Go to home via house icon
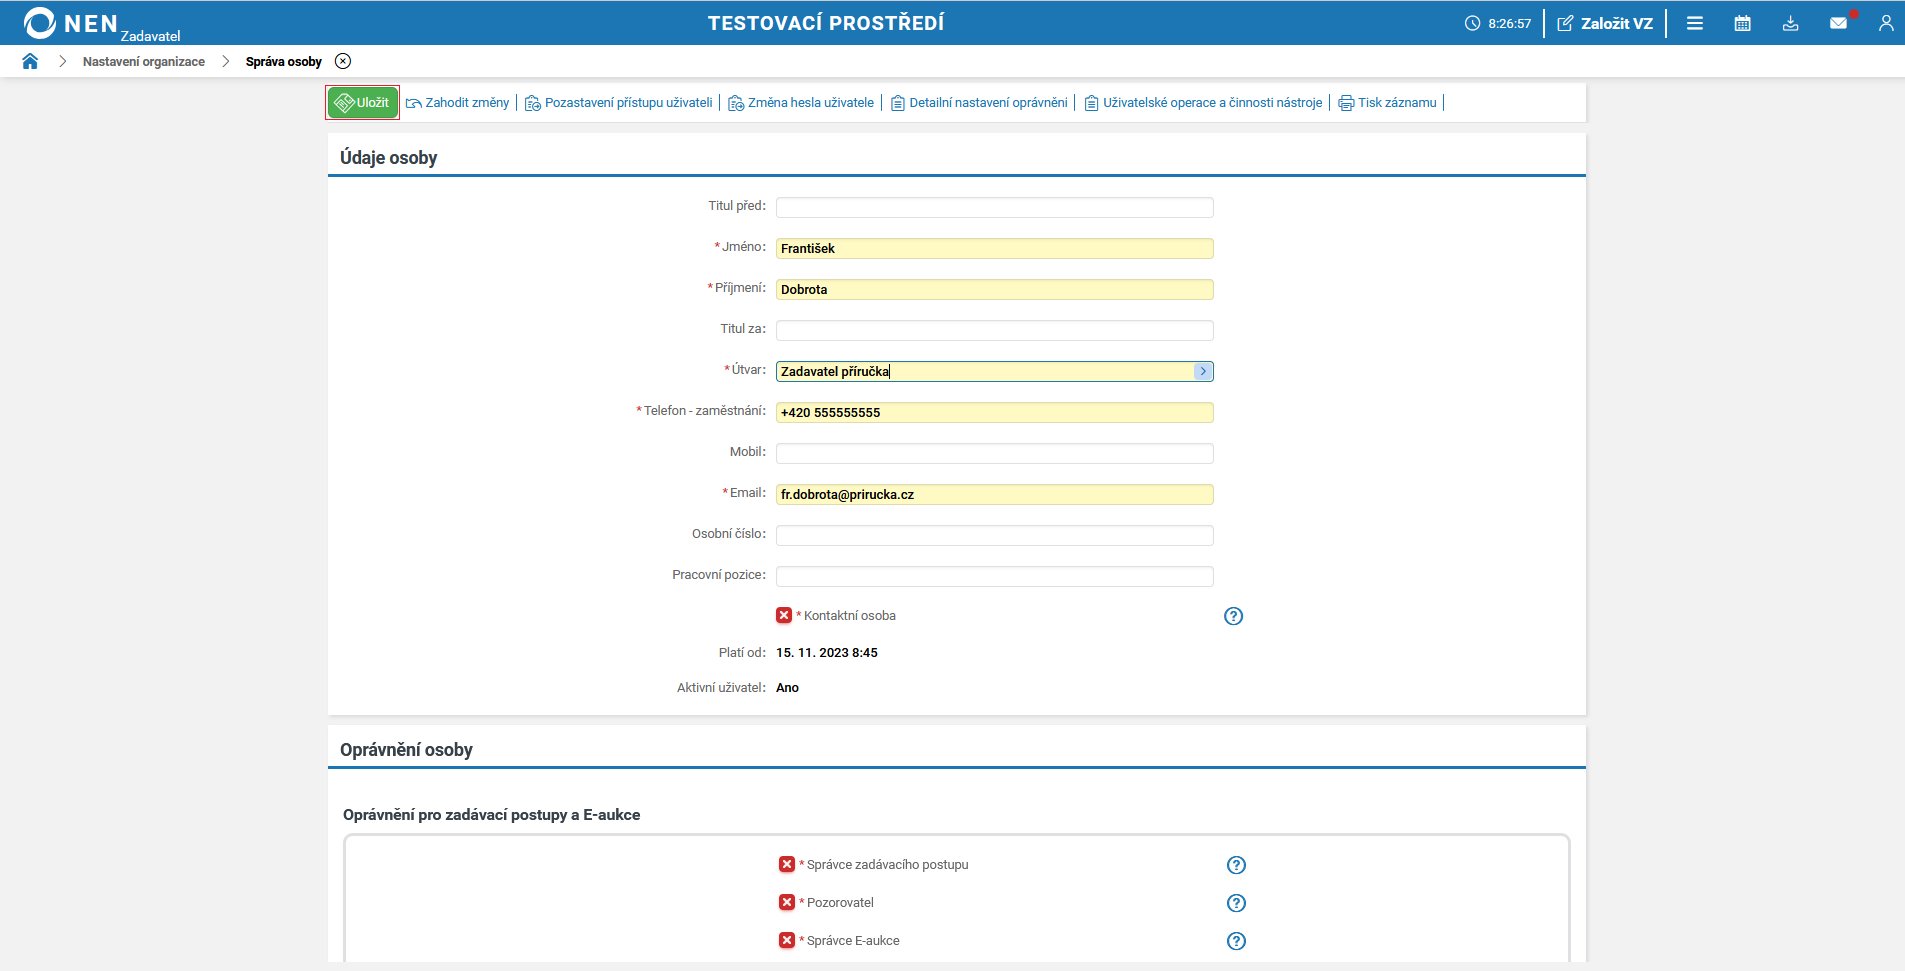Screen dimensions: 1905x971 [x=30, y=61]
